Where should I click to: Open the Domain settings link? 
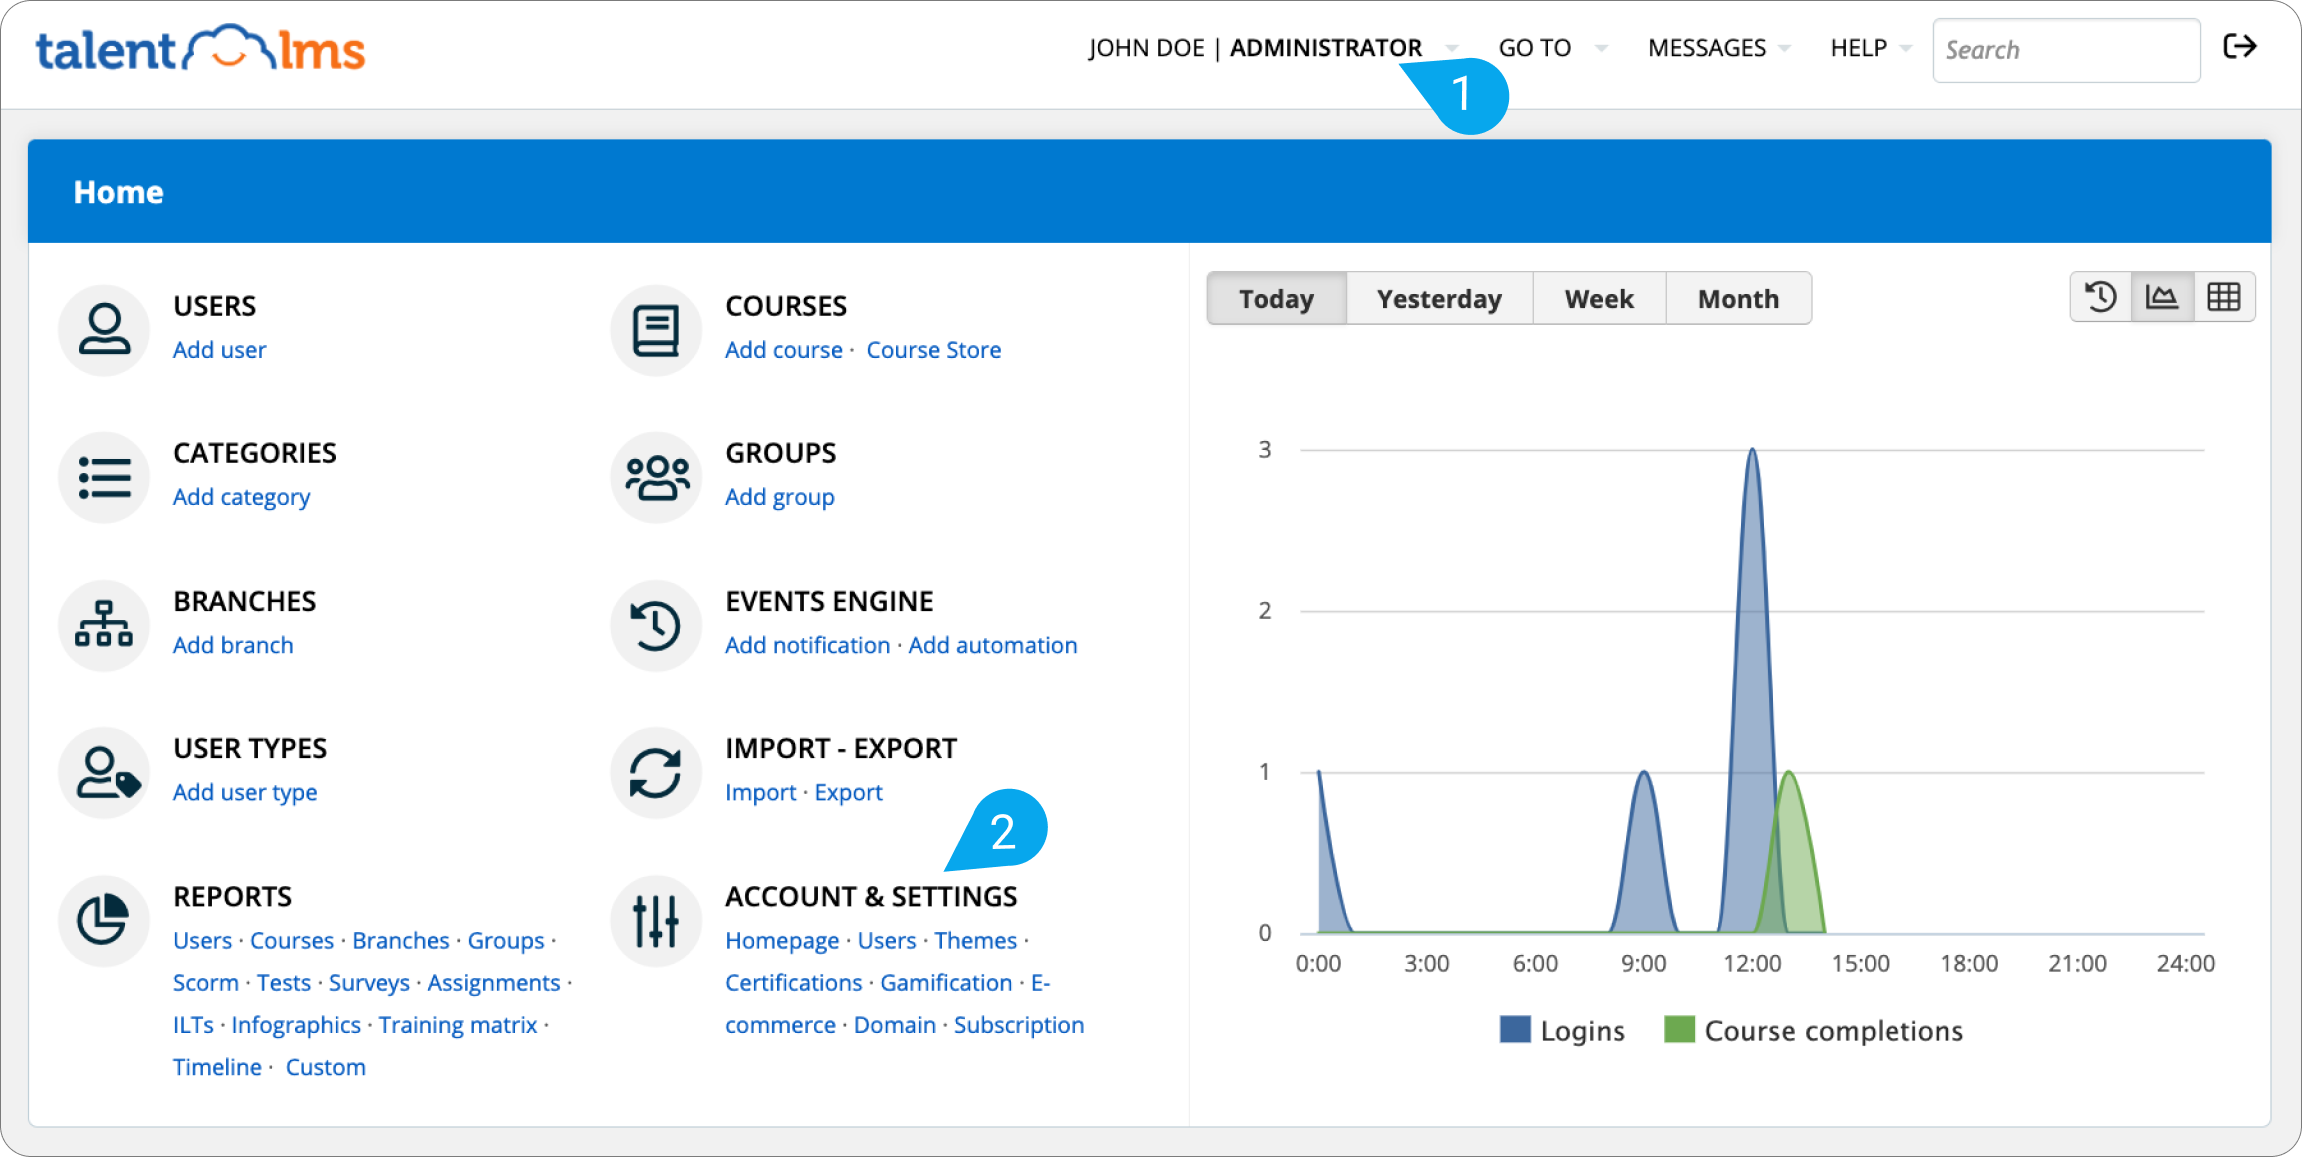pyautogui.click(x=894, y=1025)
